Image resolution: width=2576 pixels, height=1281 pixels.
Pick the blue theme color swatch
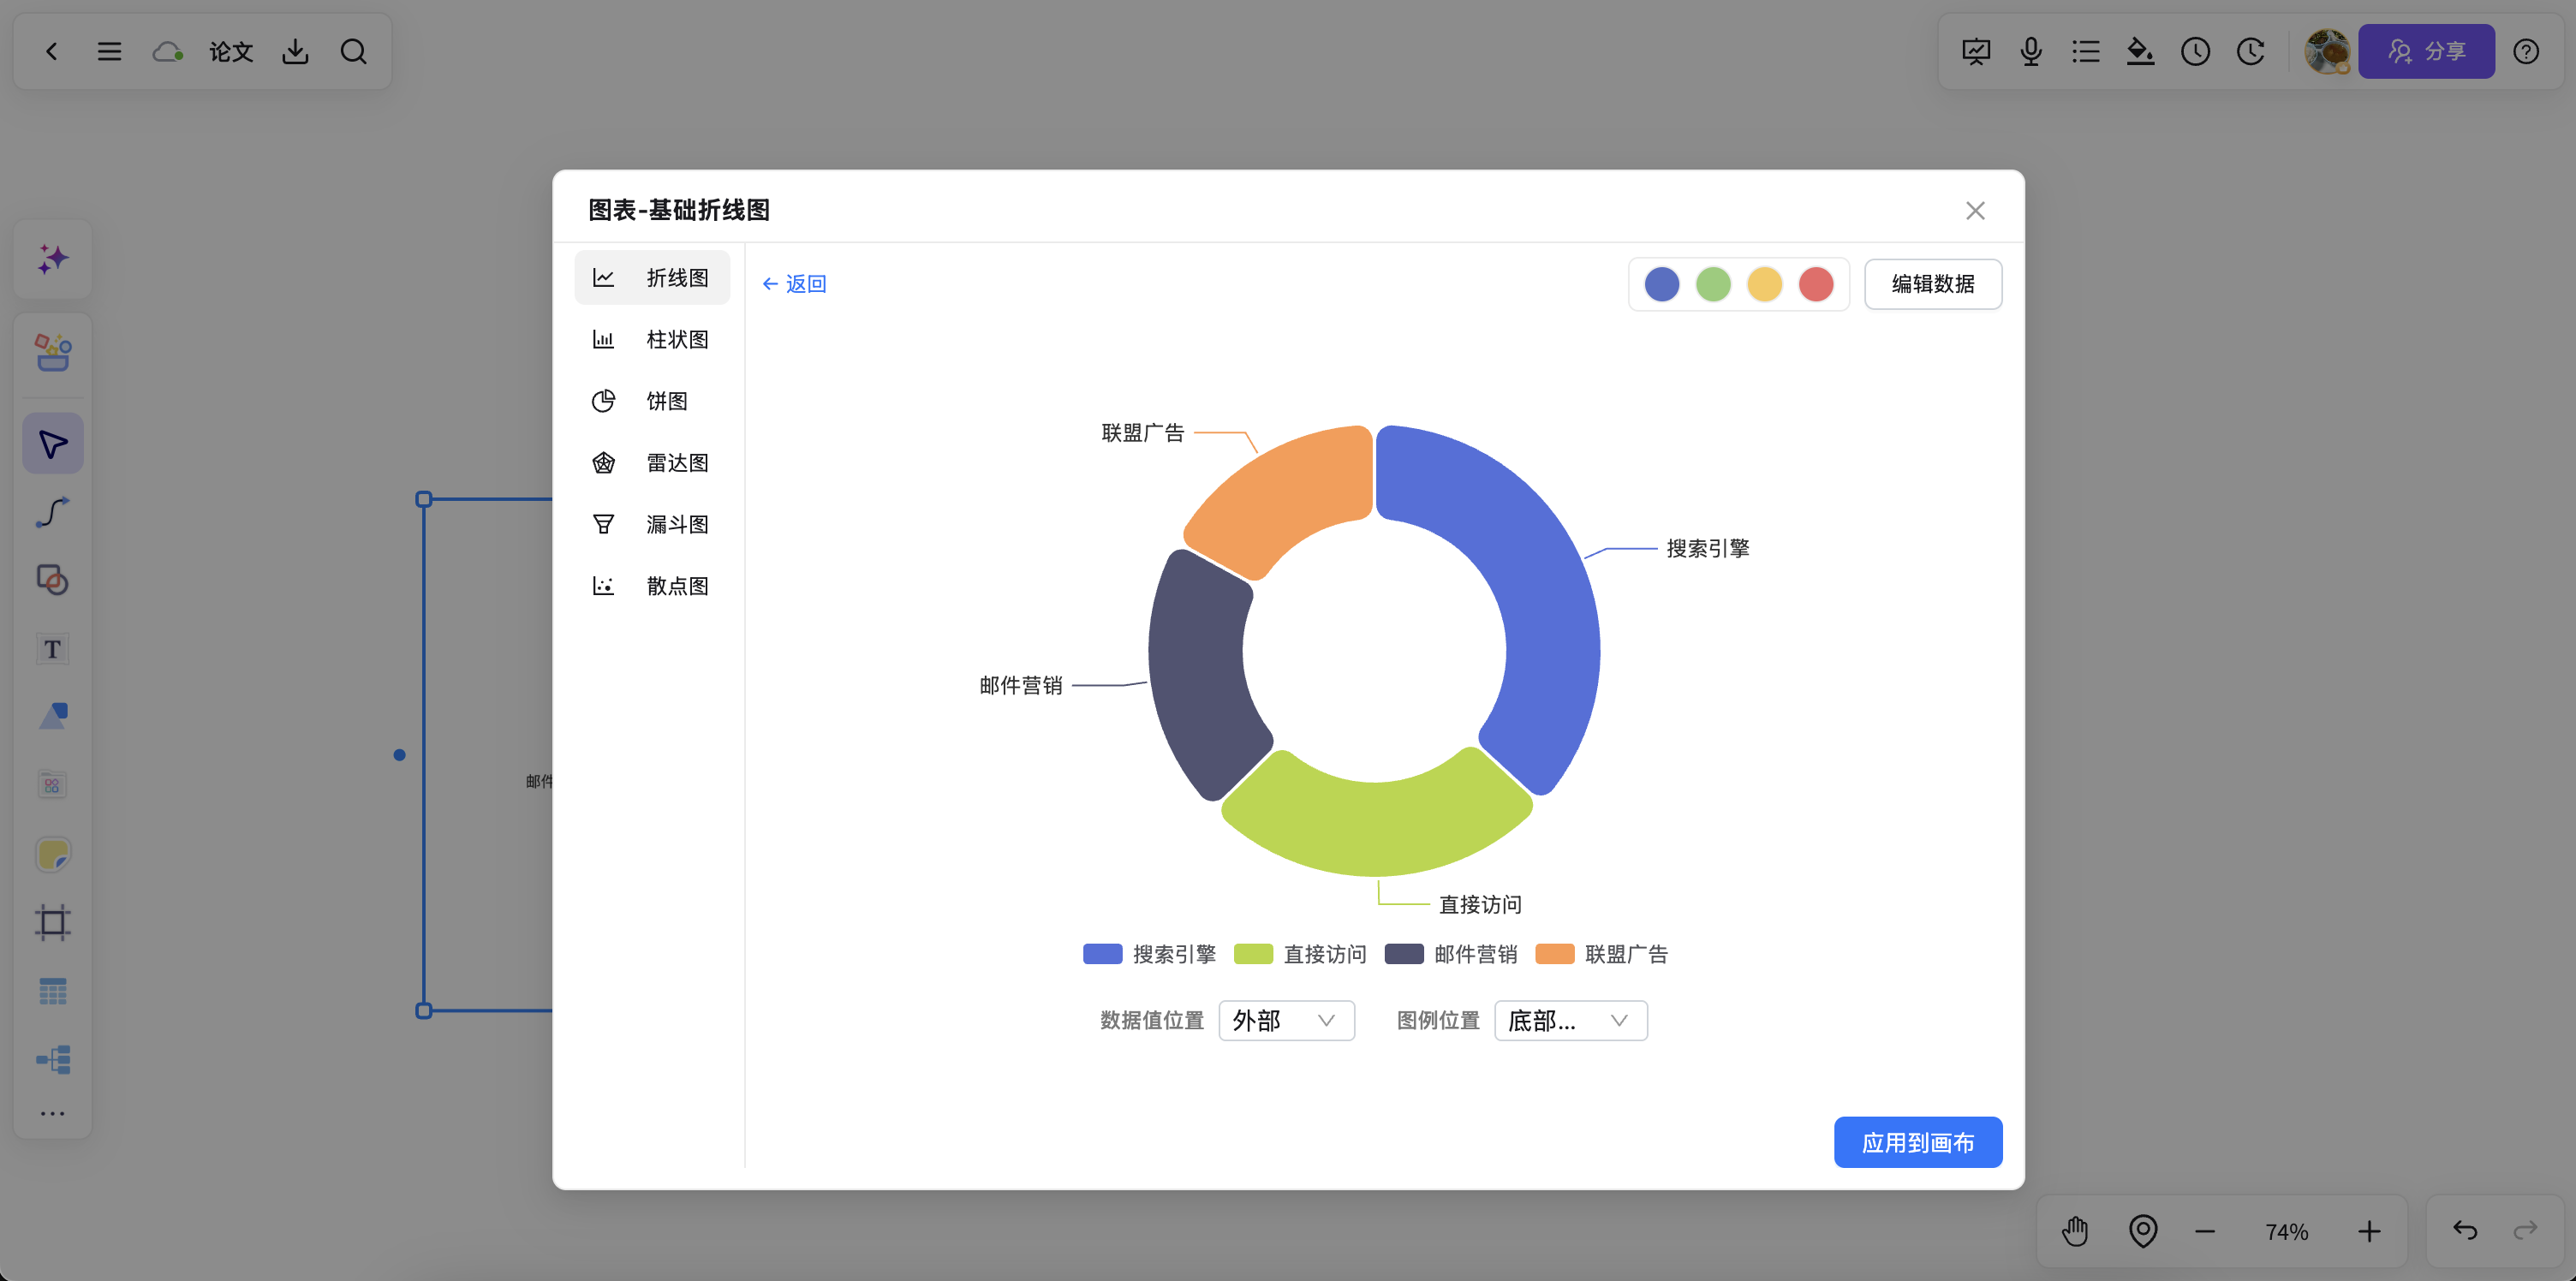(1662, 284)
